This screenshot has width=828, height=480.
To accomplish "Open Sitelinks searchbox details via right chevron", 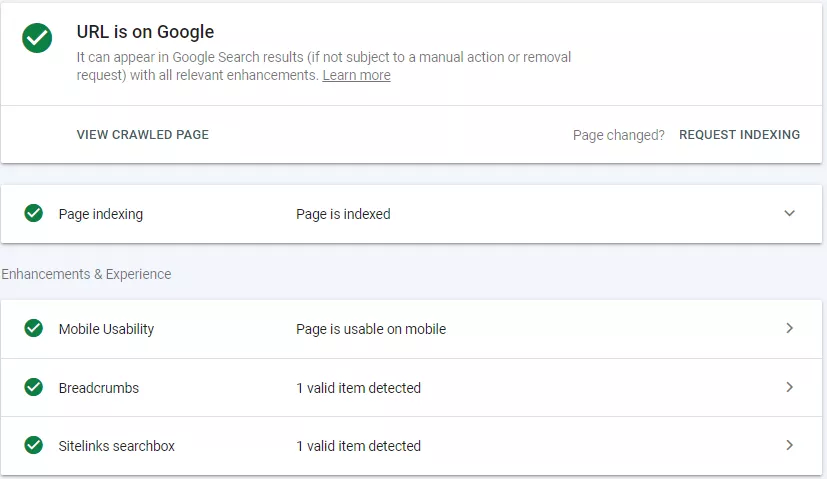I will (789, 445).
